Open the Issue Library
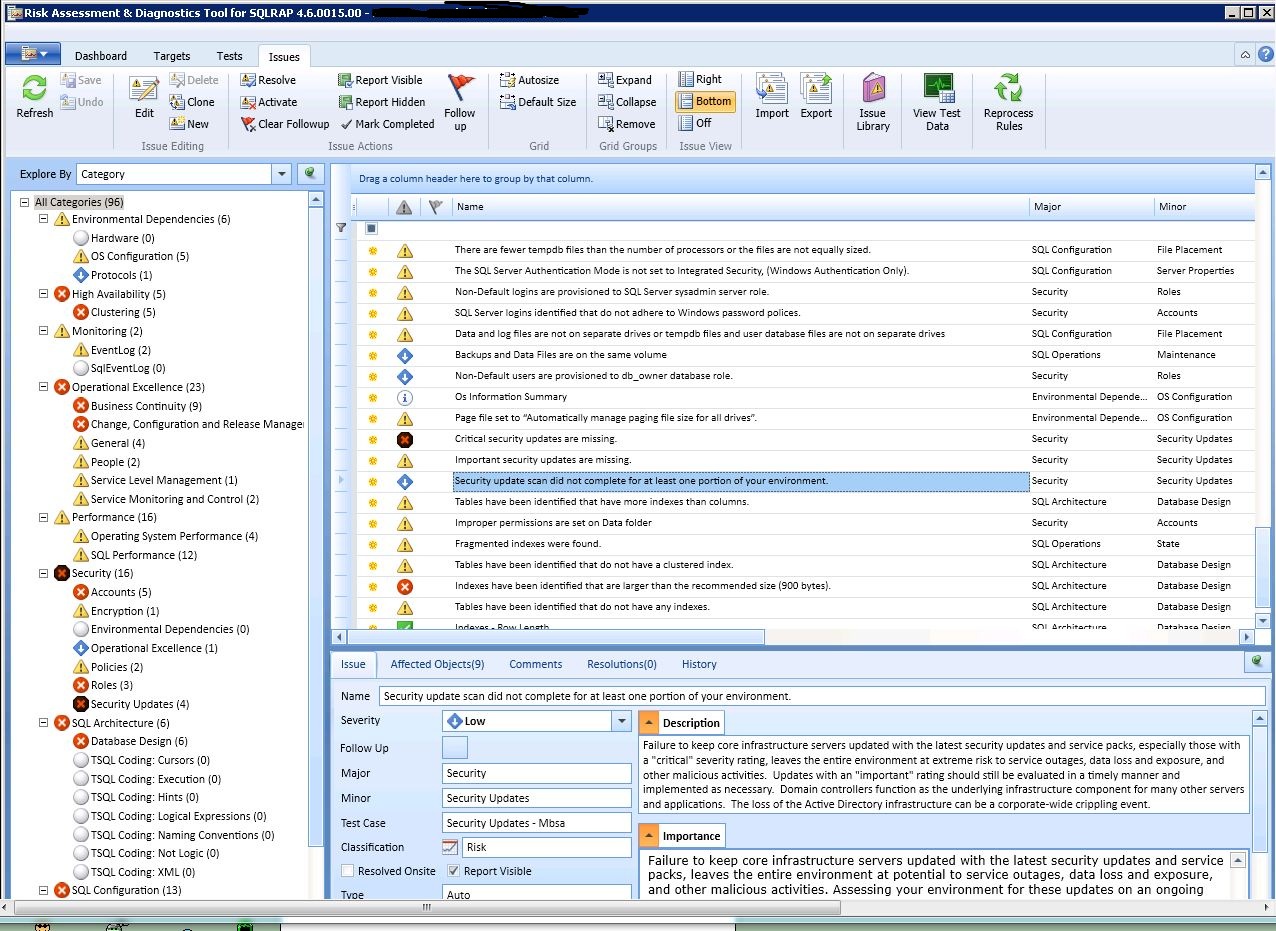 [873, 89]
